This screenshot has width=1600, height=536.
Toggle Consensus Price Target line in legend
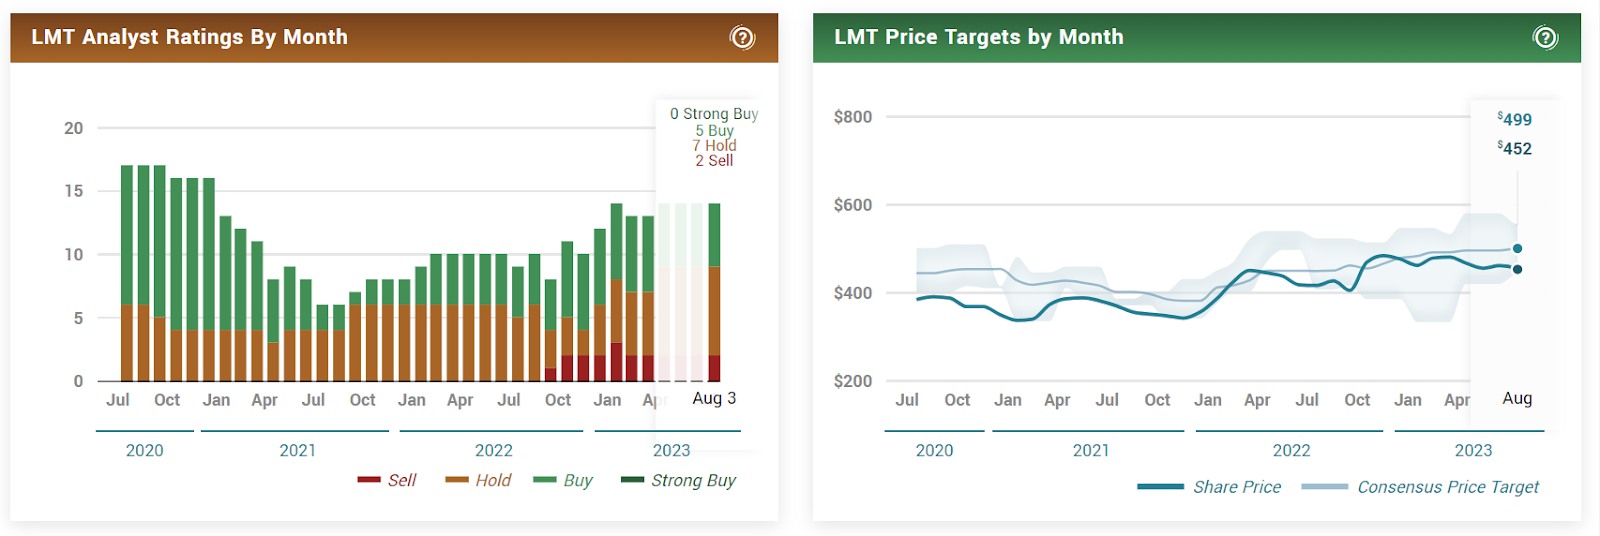coord(1420,487)
